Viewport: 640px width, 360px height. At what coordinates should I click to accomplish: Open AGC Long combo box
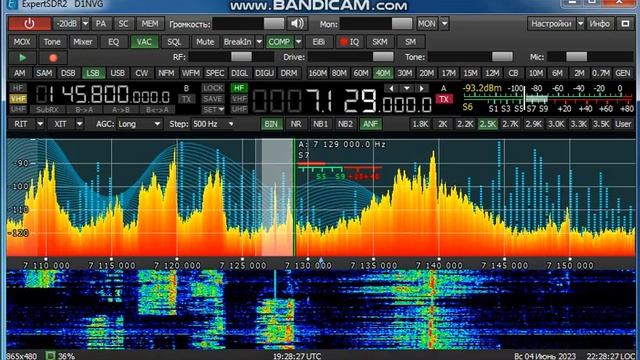(139, 124)
